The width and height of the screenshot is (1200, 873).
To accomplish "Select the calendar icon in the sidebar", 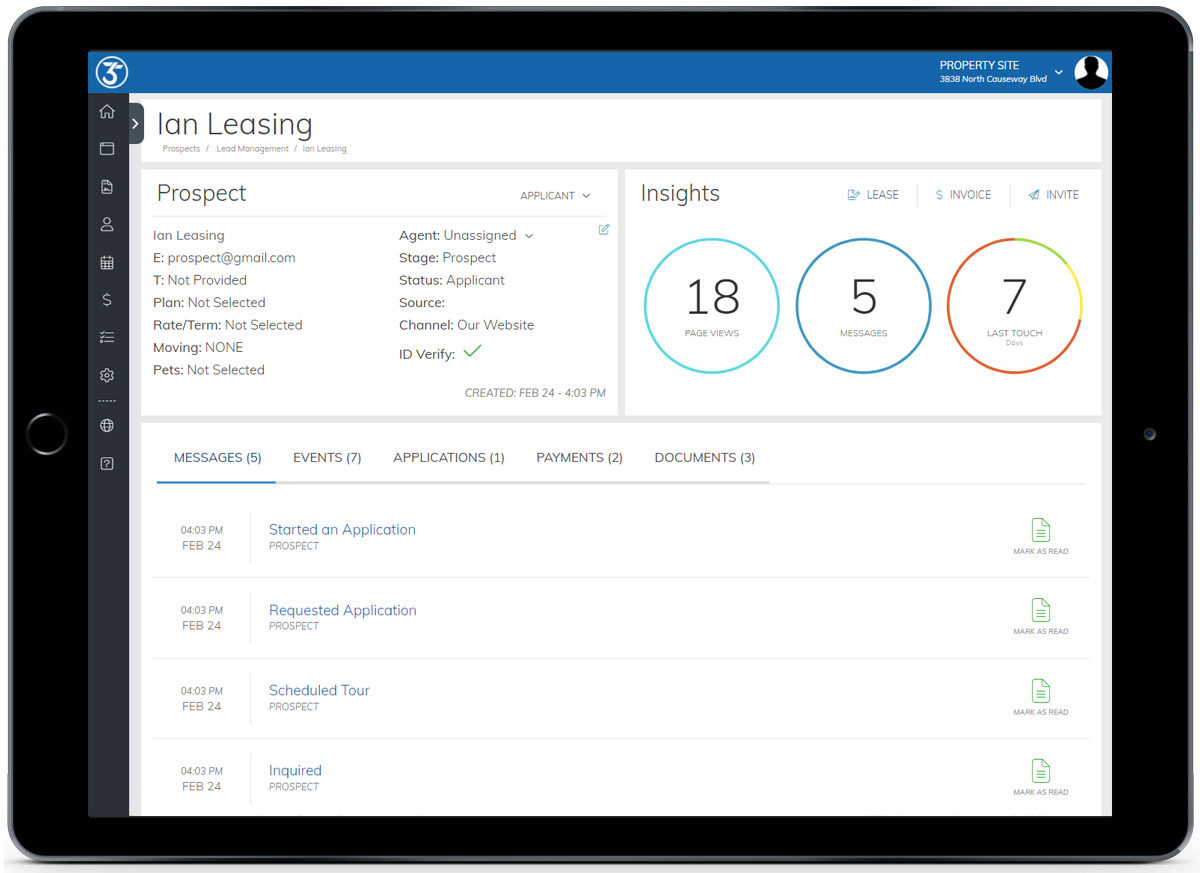I will point(107,262).
